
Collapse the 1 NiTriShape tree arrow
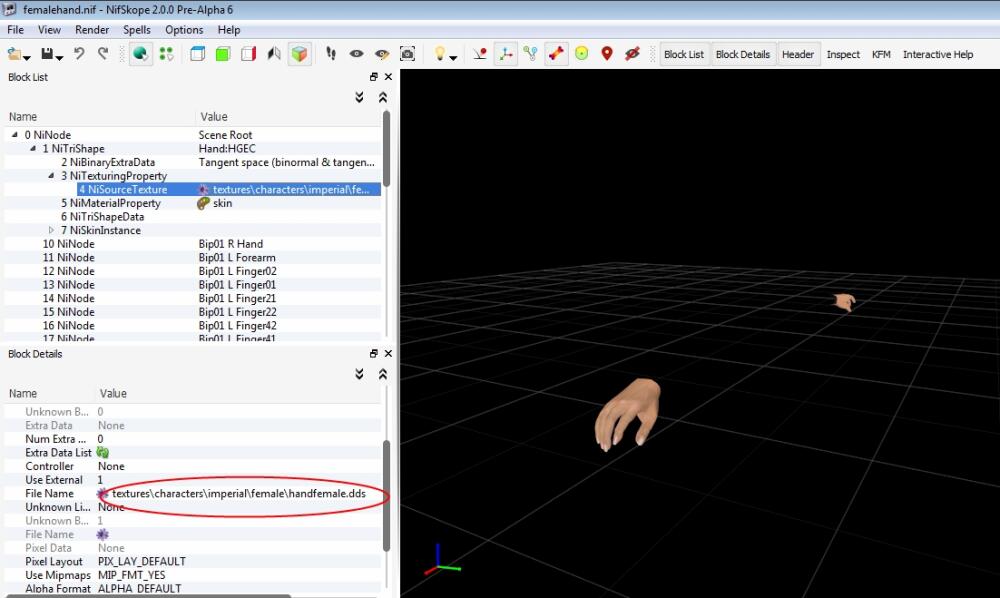coord(33,148)
